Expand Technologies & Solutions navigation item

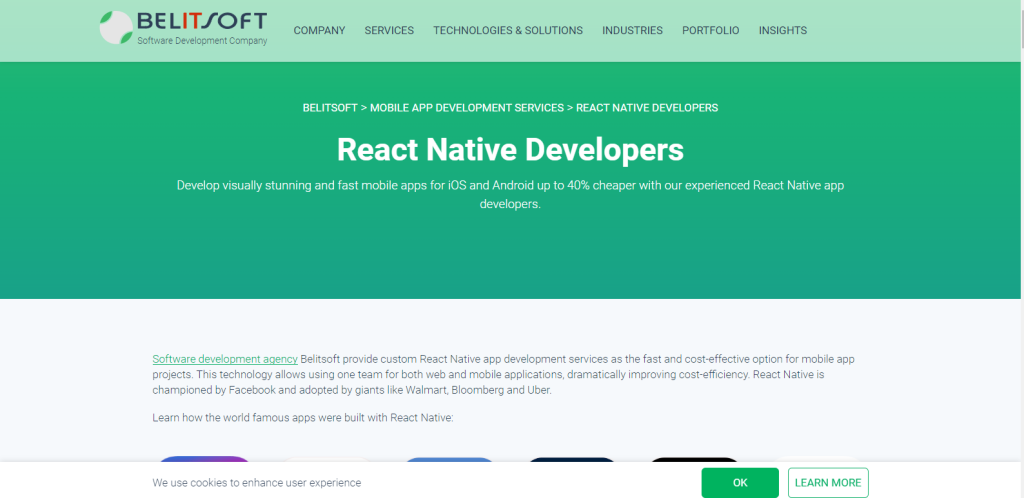pyautogui.click(x=507, y=31)
